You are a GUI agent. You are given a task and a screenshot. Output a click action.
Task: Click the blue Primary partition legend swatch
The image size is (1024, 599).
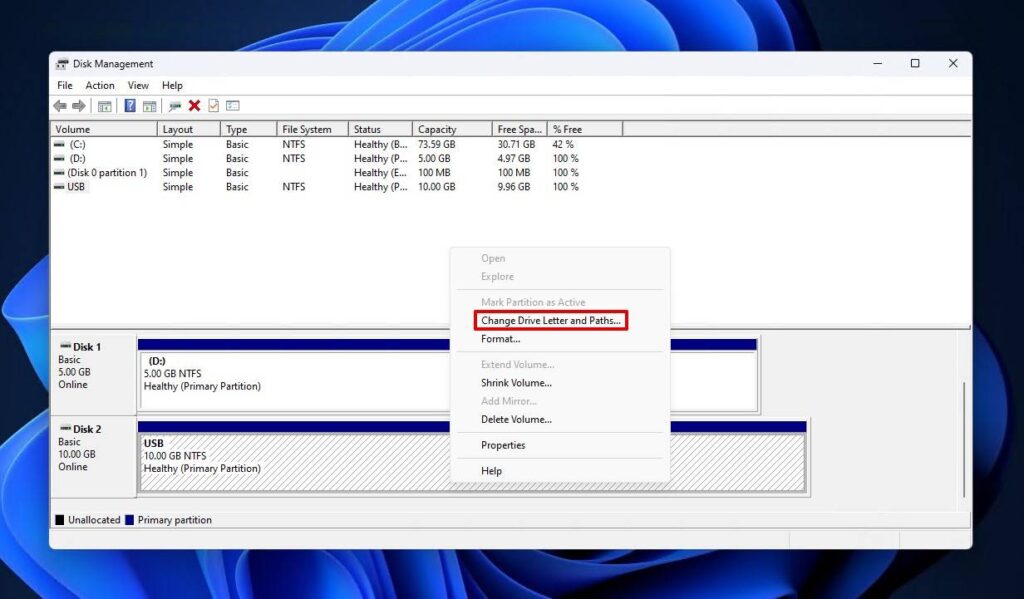[129, 519]
